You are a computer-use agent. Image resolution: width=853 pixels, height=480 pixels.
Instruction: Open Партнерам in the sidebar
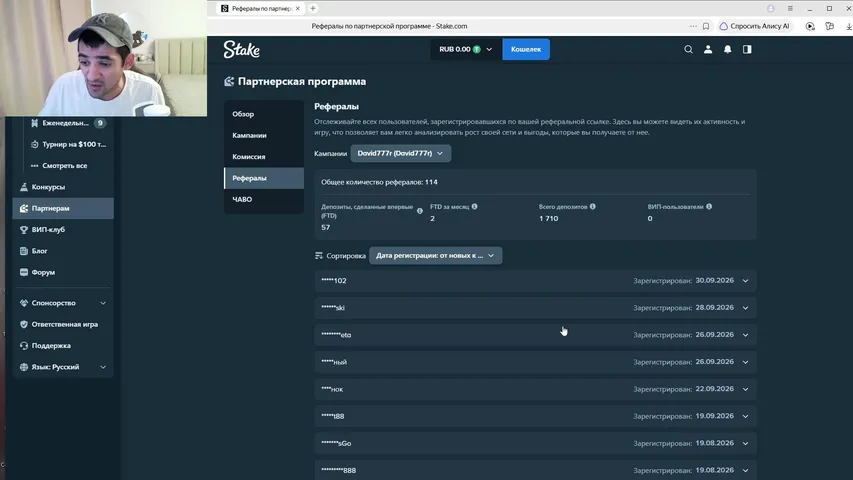(x=63, y=208)
